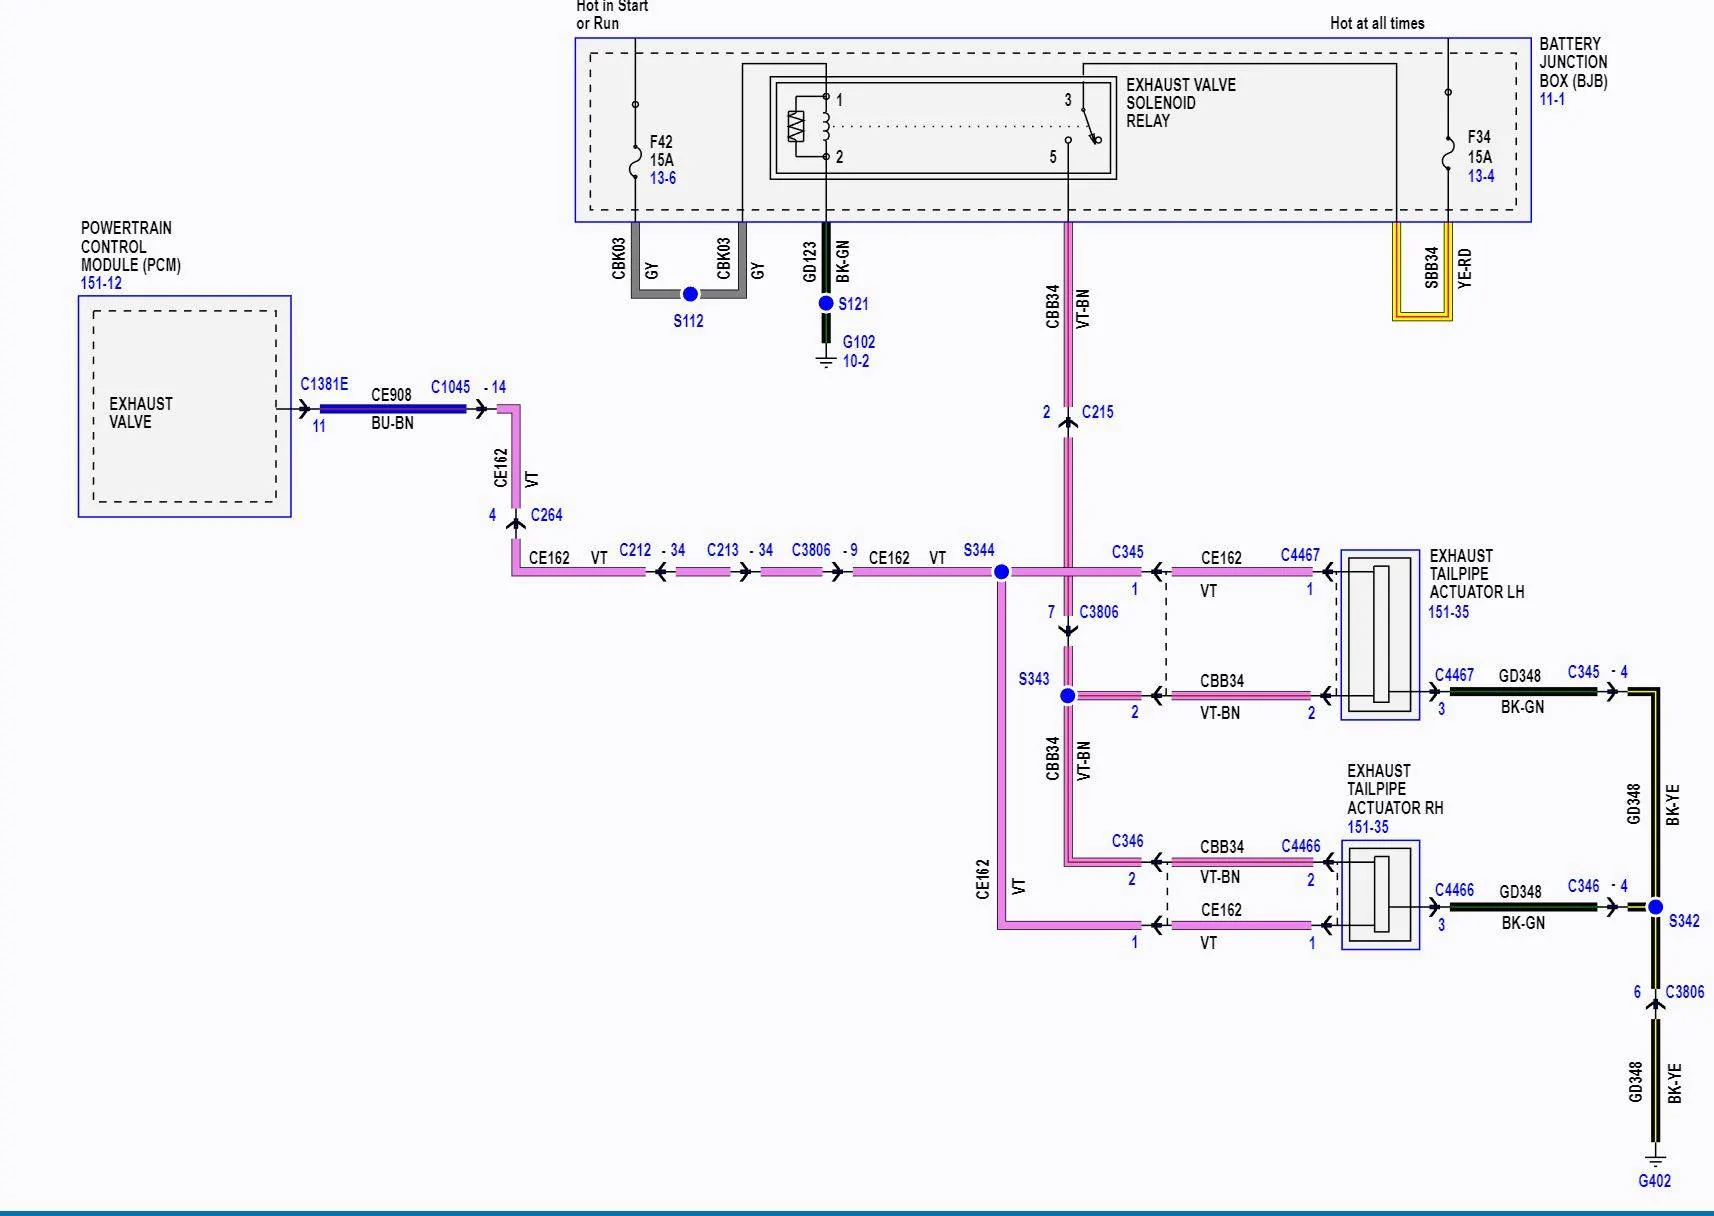The image size is (1714, 1216).
Task: Open the 151-12 PCM page reference
Action: [x=101, y=283]
